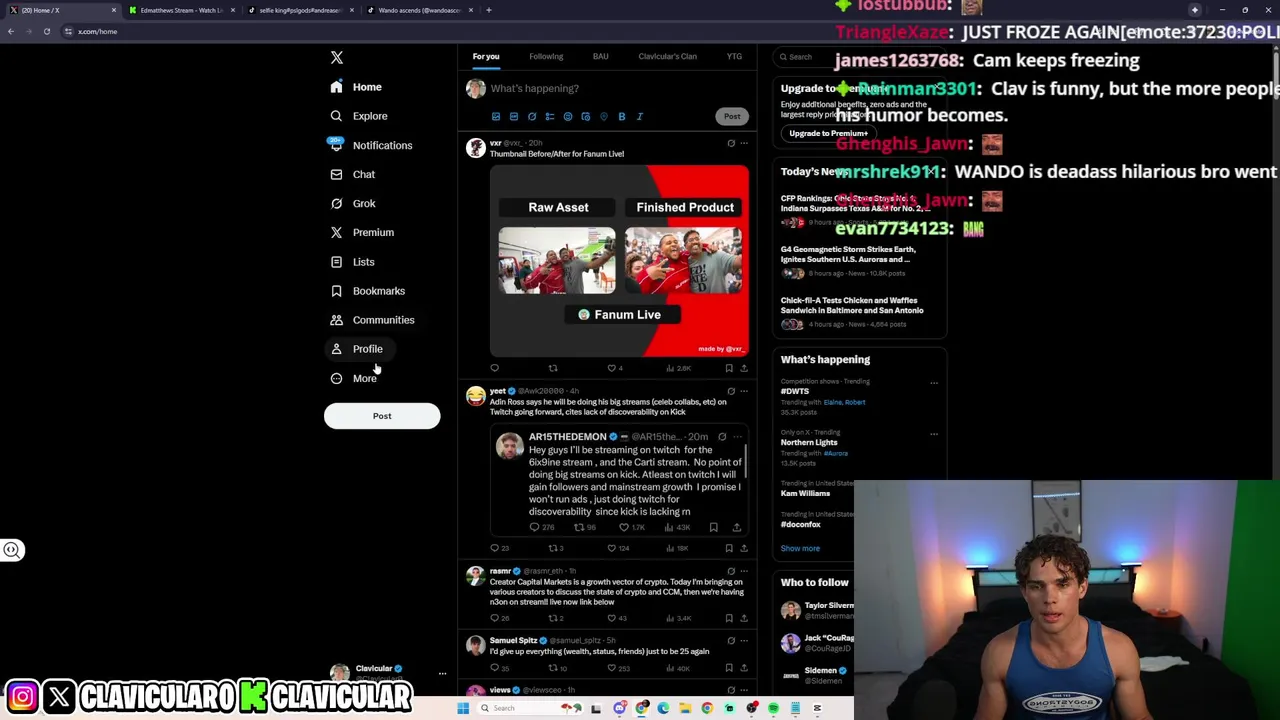Click the Upgrade to Premium+ button
This screenshot has height=720, width=1280.
tap(828, 133)
